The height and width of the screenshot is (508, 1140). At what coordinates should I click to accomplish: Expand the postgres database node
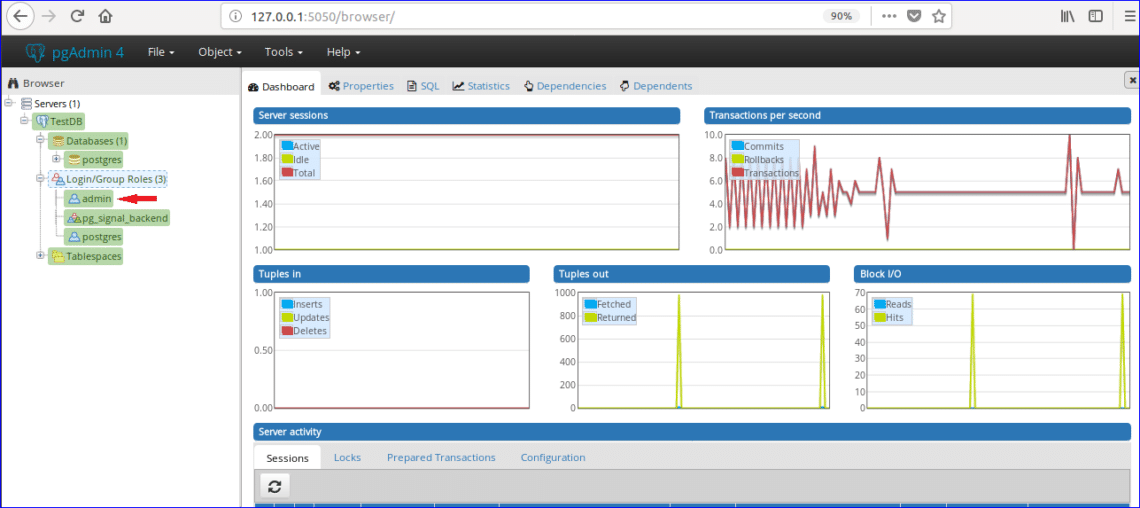[57, 160]
